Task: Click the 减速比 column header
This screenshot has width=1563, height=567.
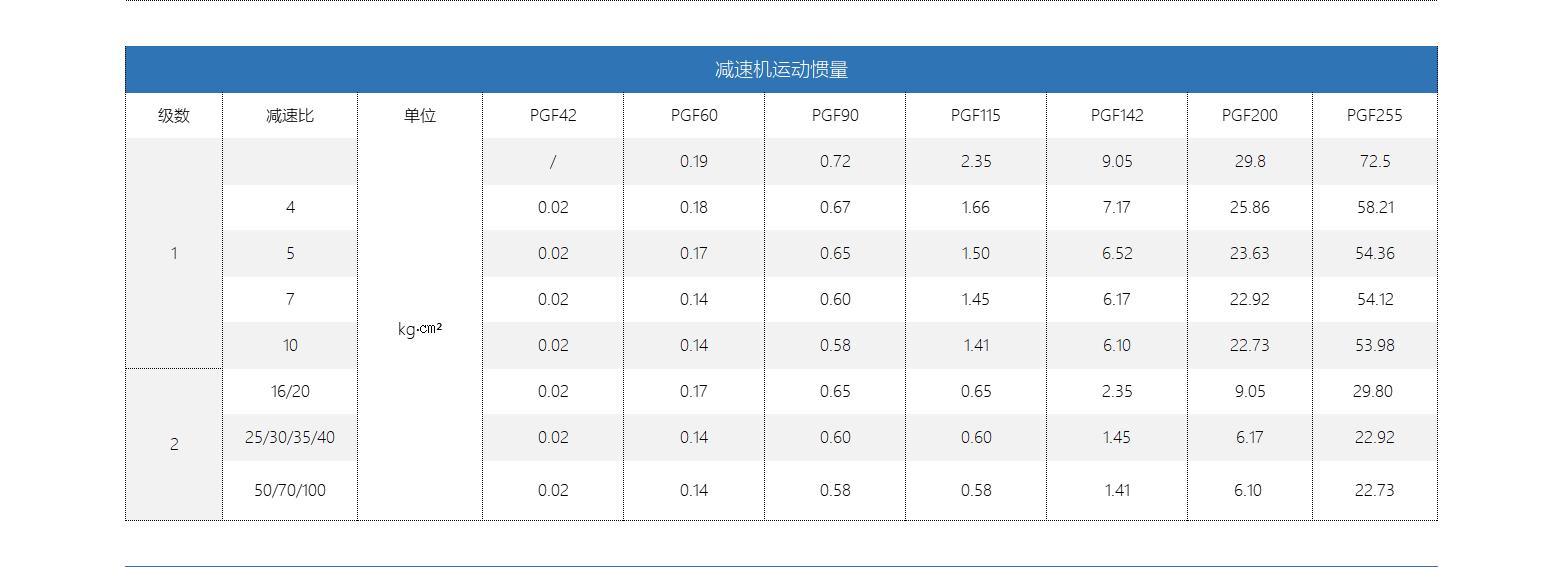Action: point(290,115)
